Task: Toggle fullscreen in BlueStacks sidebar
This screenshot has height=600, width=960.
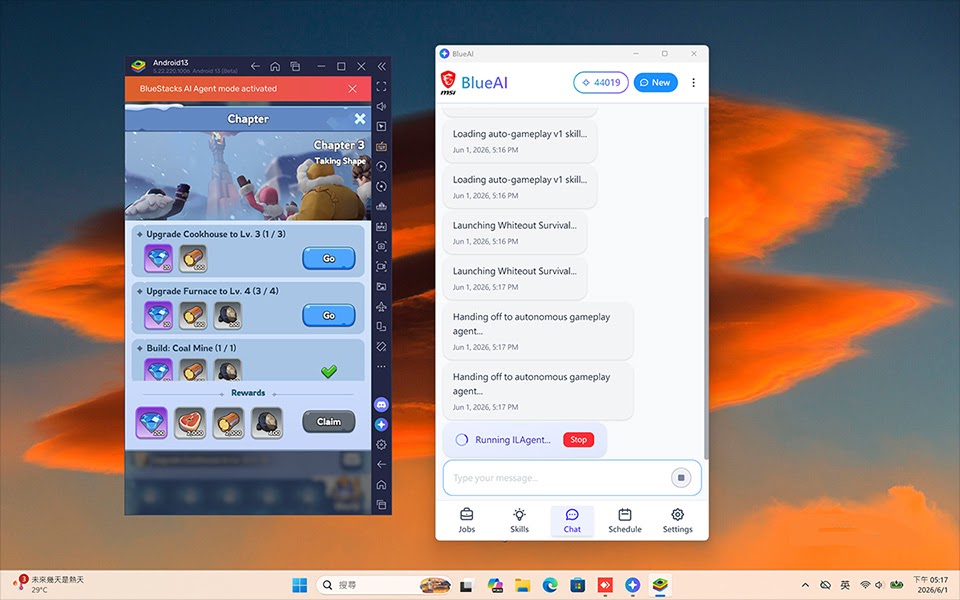Action: (381, 86)
